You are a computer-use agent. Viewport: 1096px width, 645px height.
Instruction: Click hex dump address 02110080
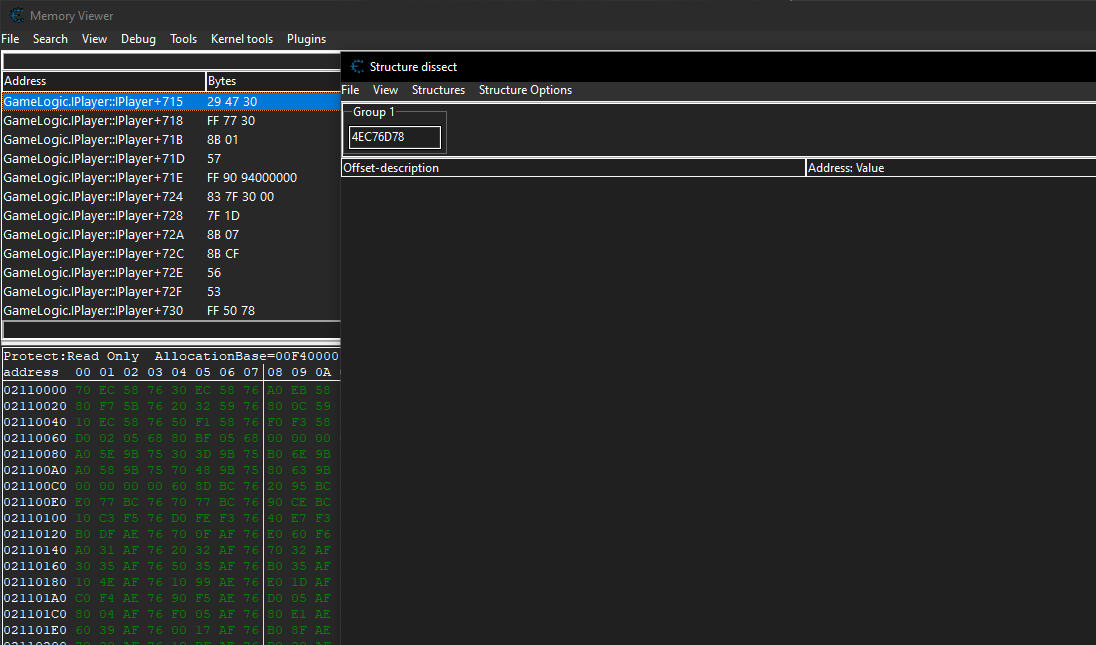[x=35, y=454]
